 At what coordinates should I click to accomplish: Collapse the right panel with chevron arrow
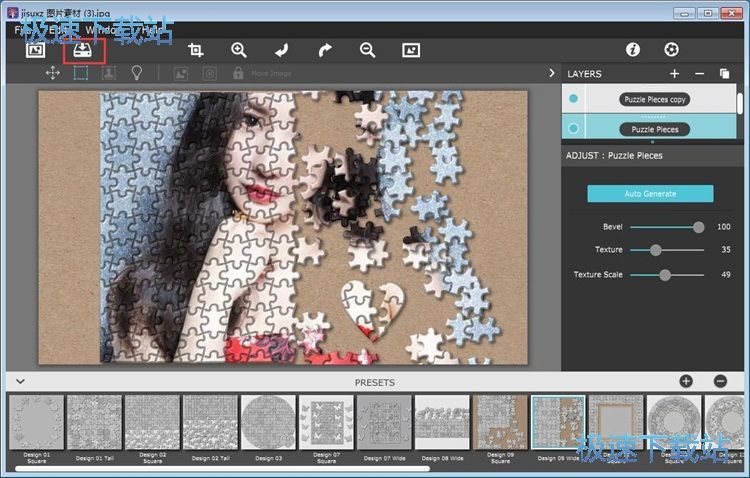551,73
